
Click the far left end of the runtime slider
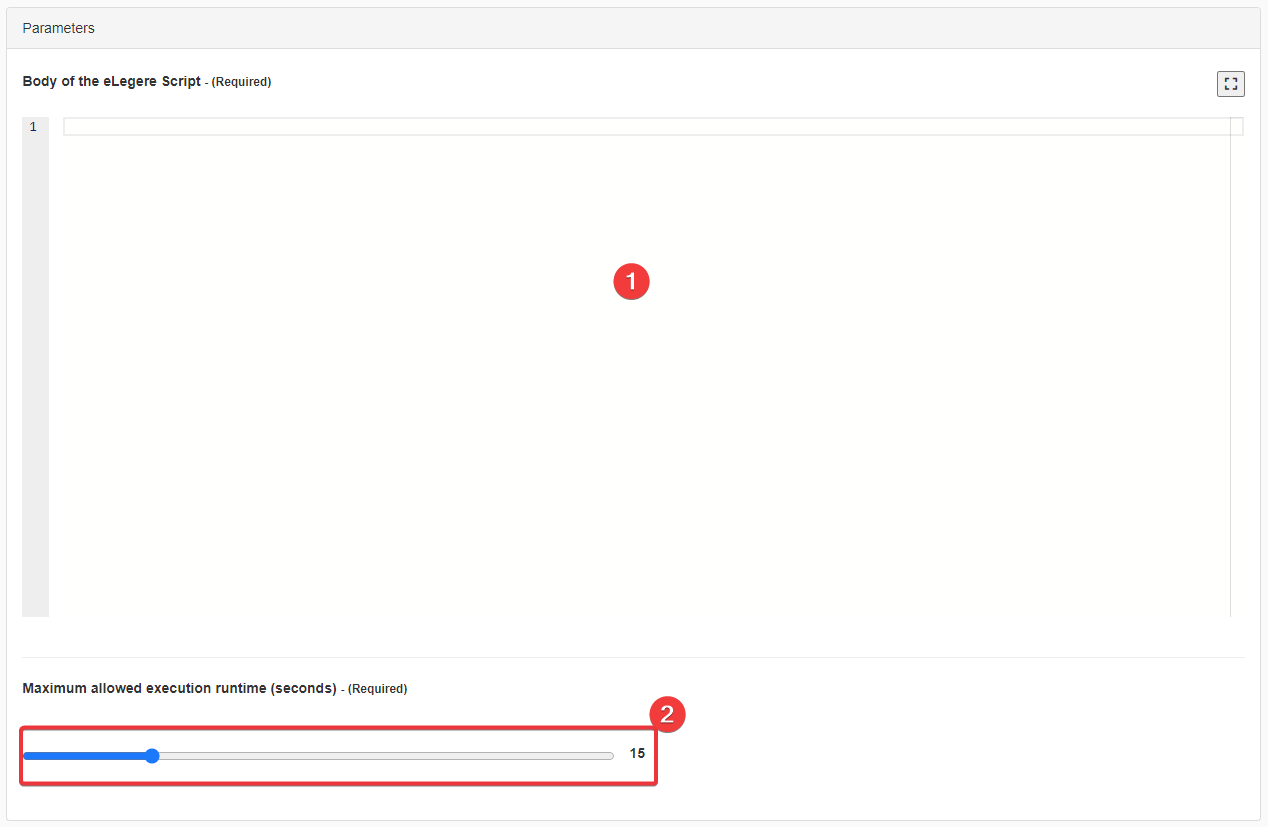[x=25, y=756]
